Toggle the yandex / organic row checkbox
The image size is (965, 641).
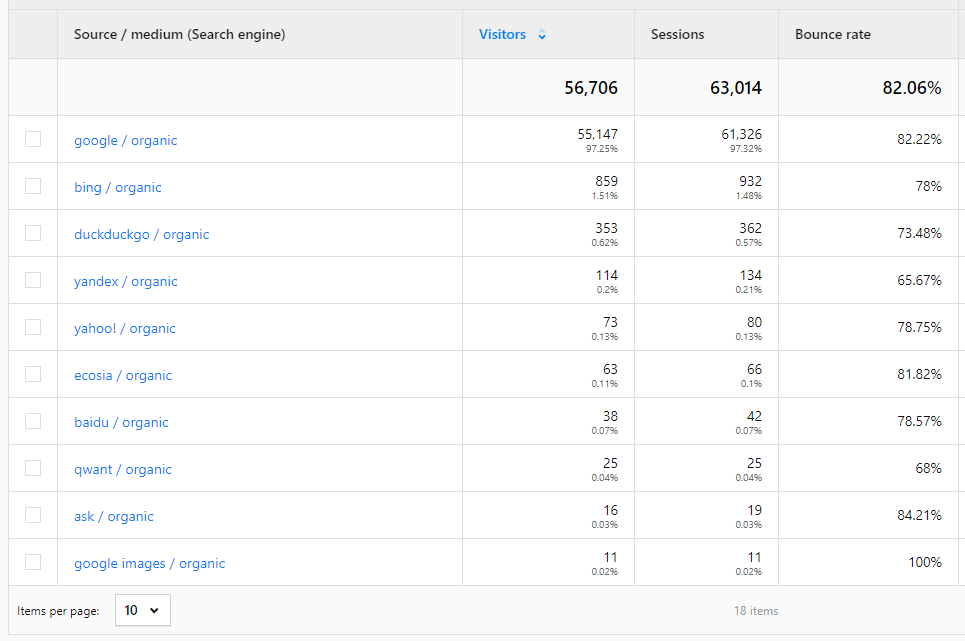coord(33,280)
